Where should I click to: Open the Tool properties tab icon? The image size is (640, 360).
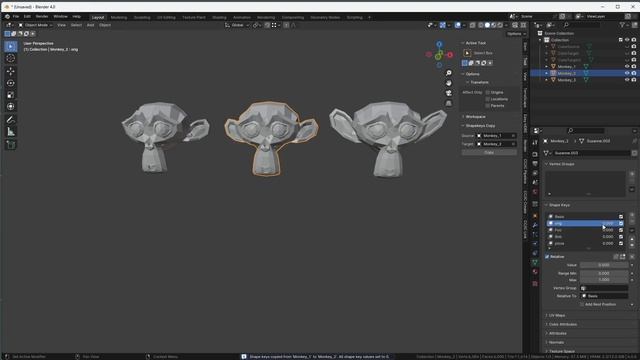pos(535,142)
